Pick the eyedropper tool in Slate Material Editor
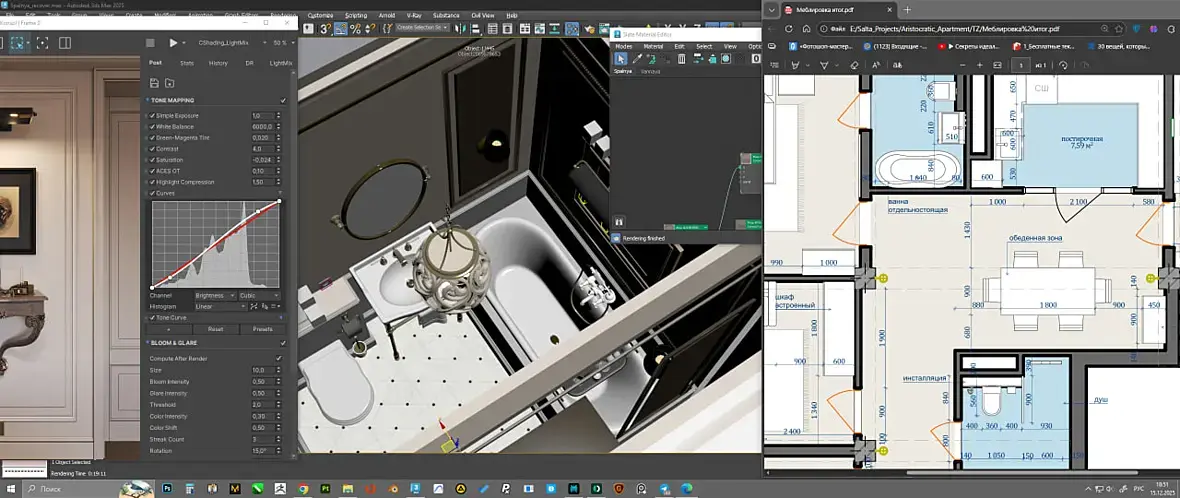 636,59
